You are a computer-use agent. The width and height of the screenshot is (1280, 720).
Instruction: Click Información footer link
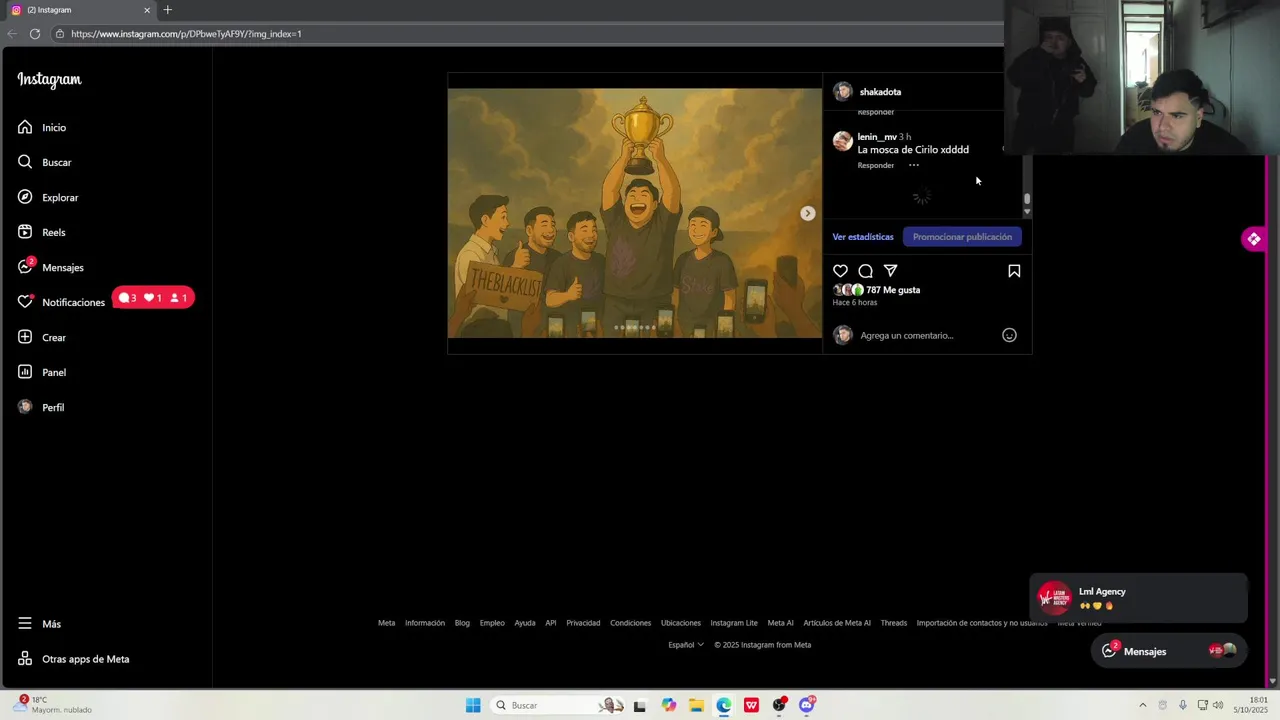coord(425,623)
